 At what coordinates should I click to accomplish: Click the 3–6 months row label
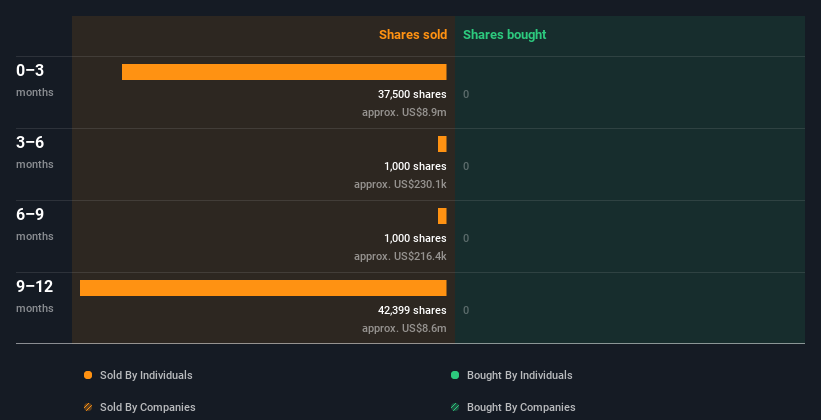tap(35, 152)
